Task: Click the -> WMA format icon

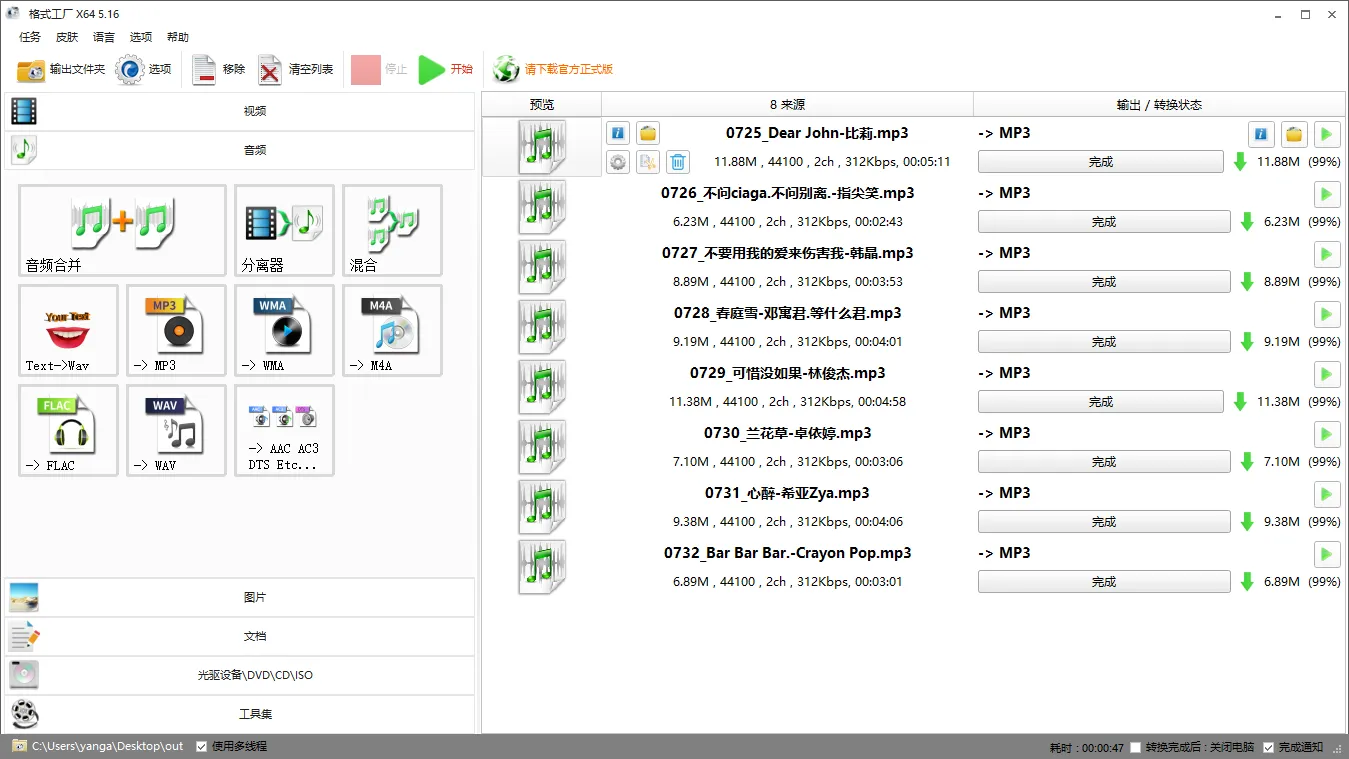Action: coord(284,330)
